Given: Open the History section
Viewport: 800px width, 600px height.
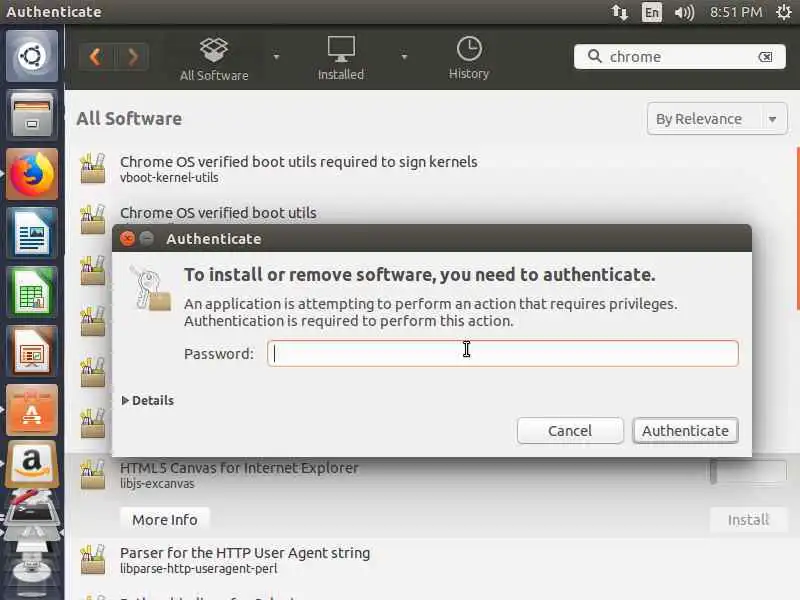Looking at the screenshot, I should point(469,58).
